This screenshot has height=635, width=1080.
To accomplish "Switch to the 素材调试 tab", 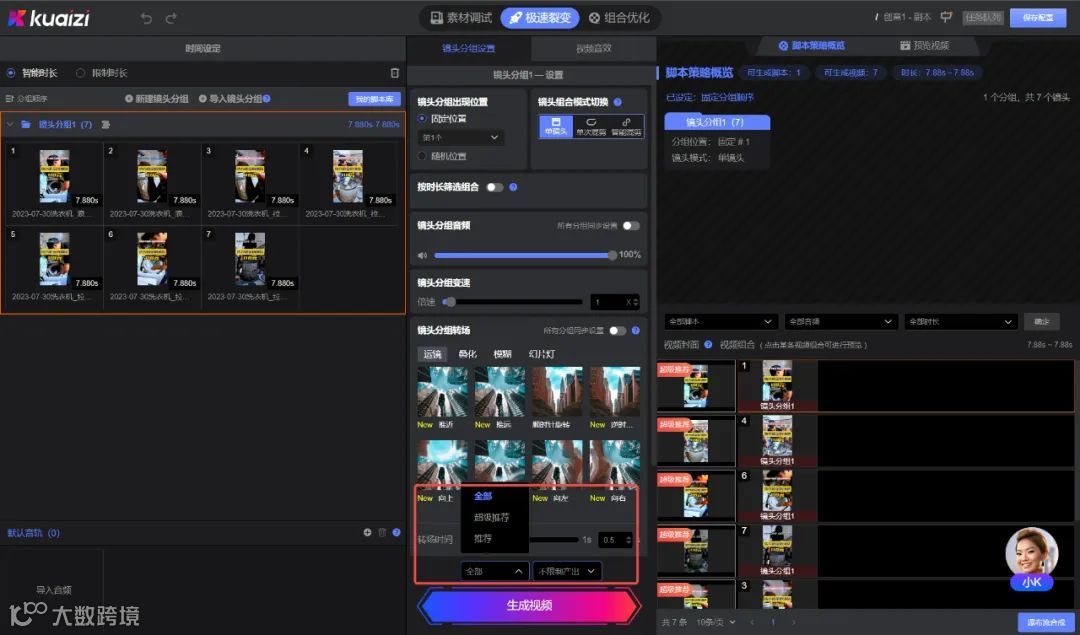I will (461, 18).
